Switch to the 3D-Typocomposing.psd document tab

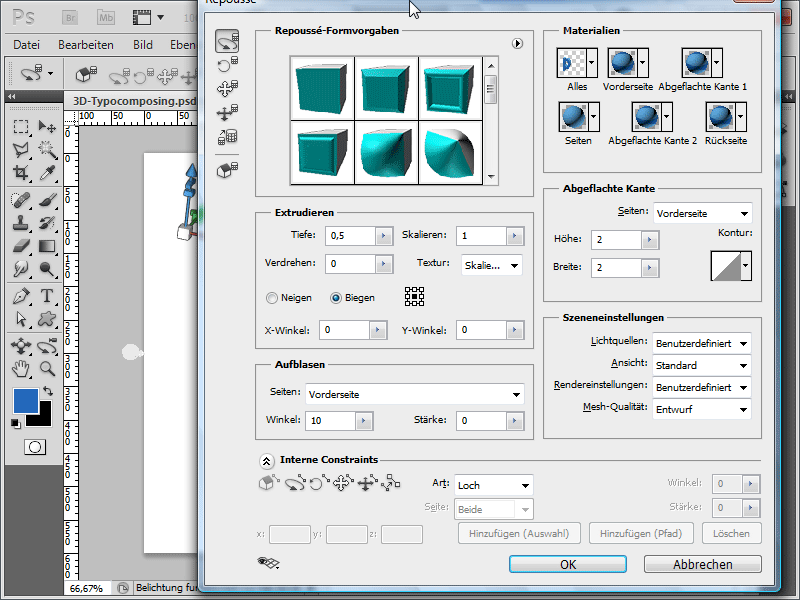tap(134, 101)
